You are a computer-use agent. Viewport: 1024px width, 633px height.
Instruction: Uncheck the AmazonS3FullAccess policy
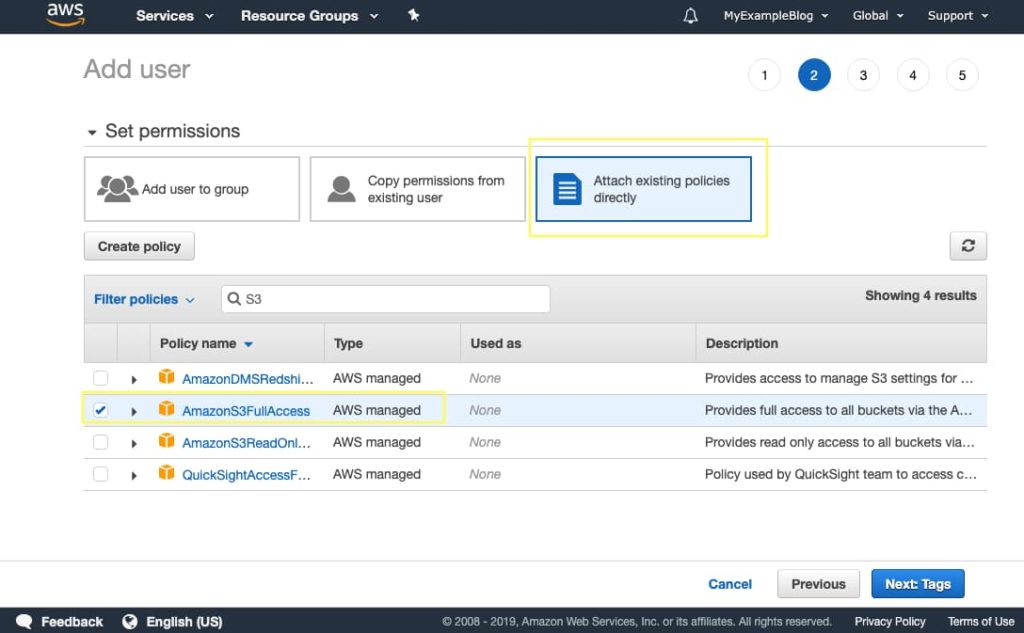(x=100, y=410)
